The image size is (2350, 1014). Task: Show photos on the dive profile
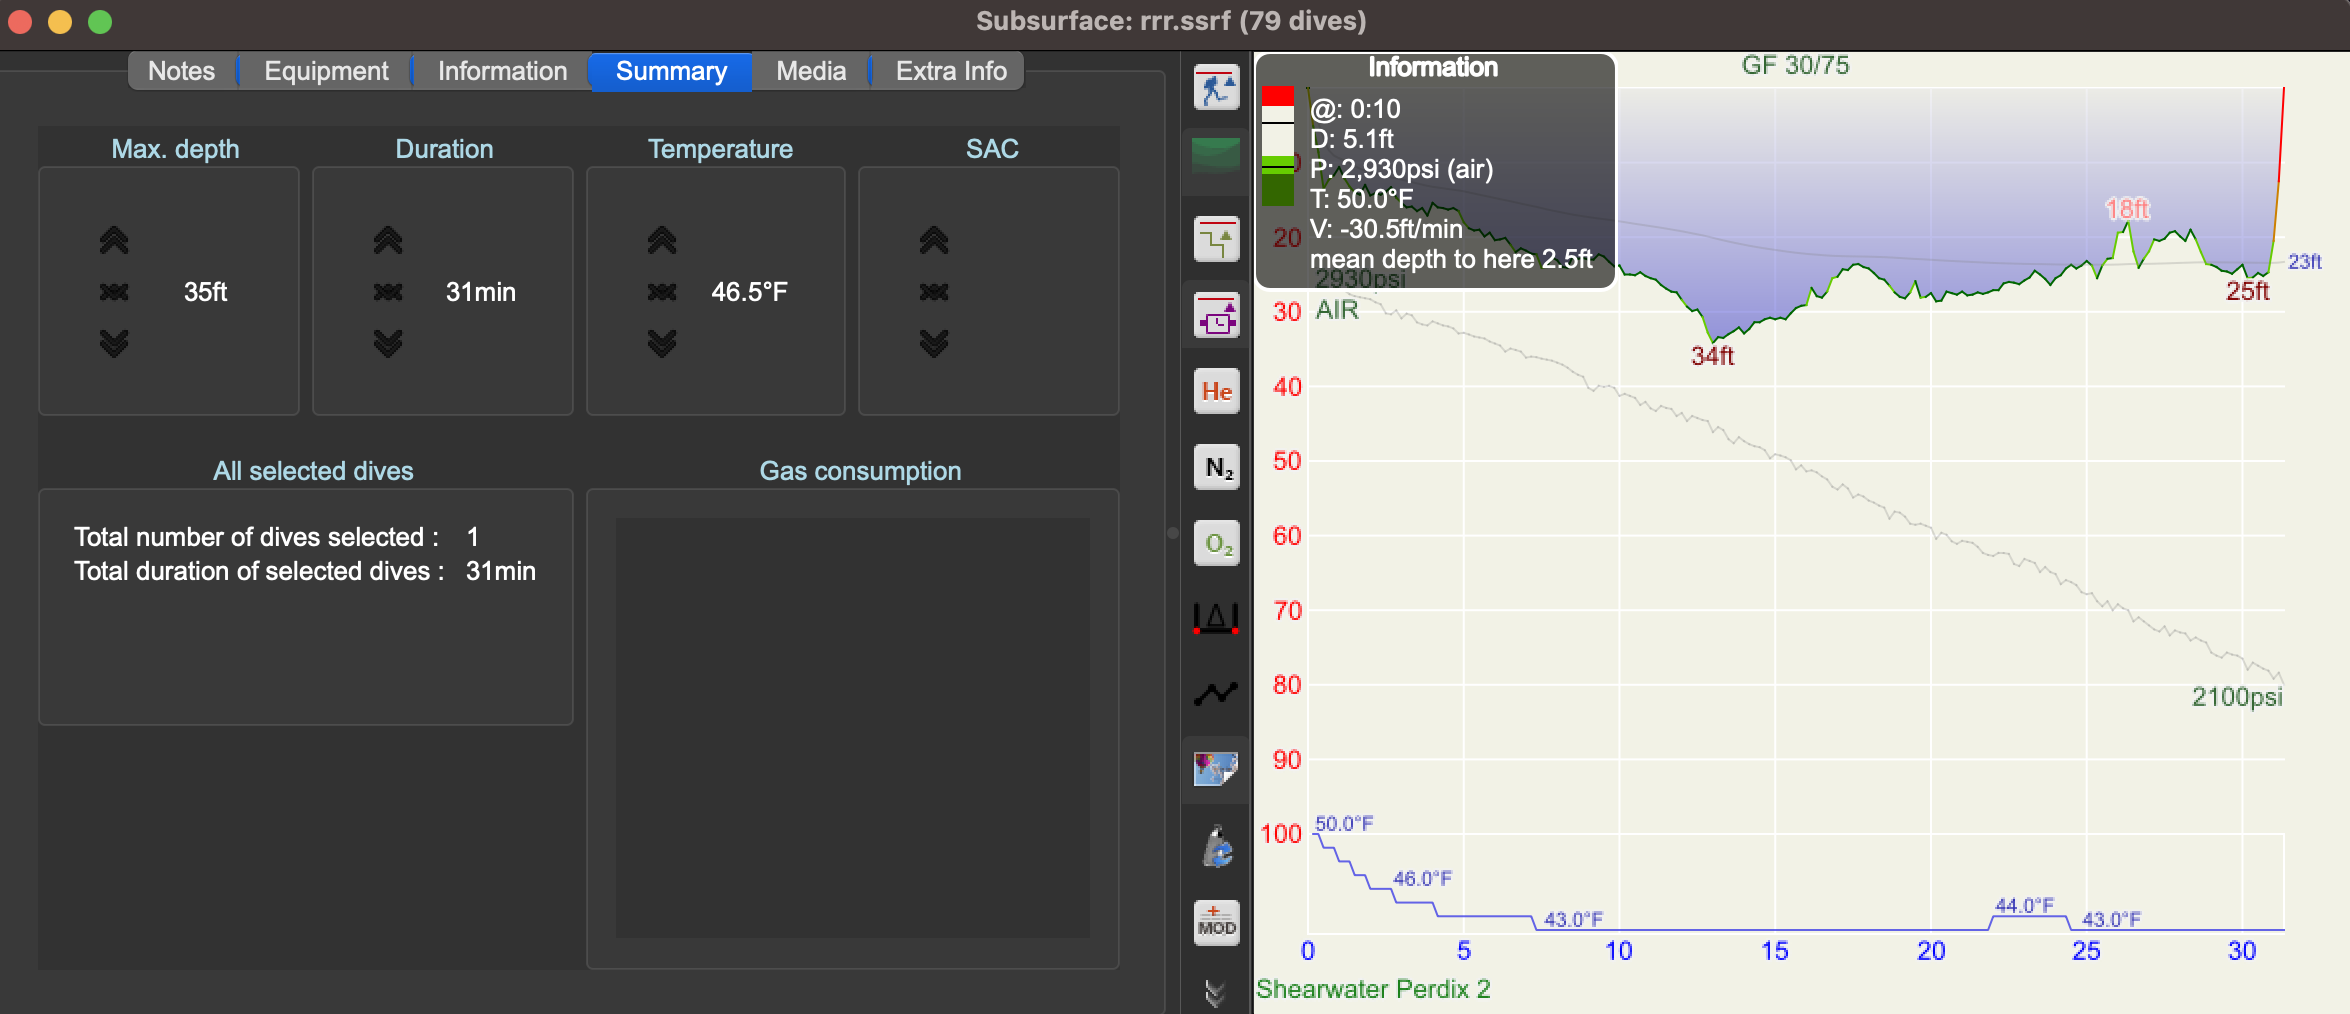pos(1215,770)
